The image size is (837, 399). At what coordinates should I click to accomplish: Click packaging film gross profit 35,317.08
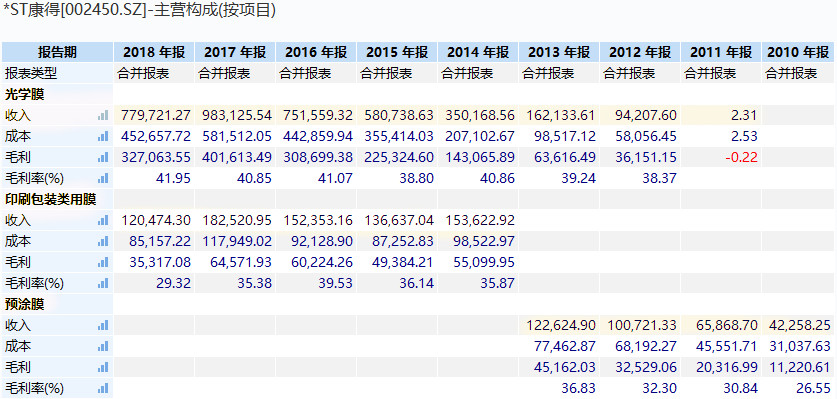click(x=160, y=262)
